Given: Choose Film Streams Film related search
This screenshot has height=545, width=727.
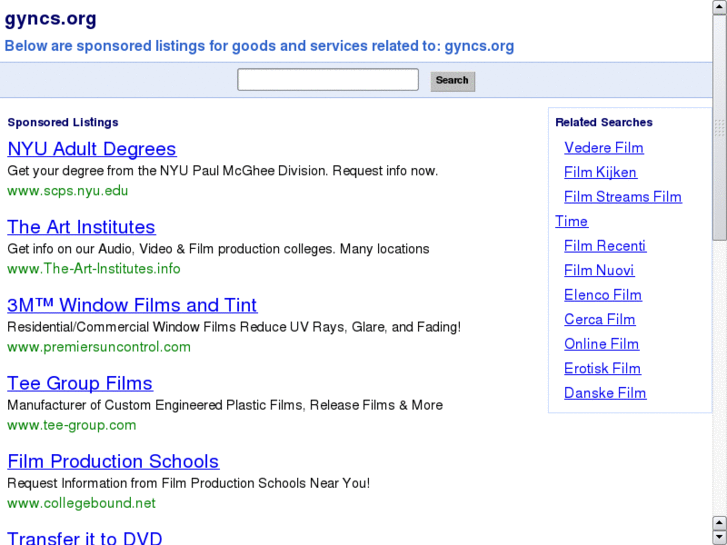Looking at the screenshot, I should (x=622, y=197).
